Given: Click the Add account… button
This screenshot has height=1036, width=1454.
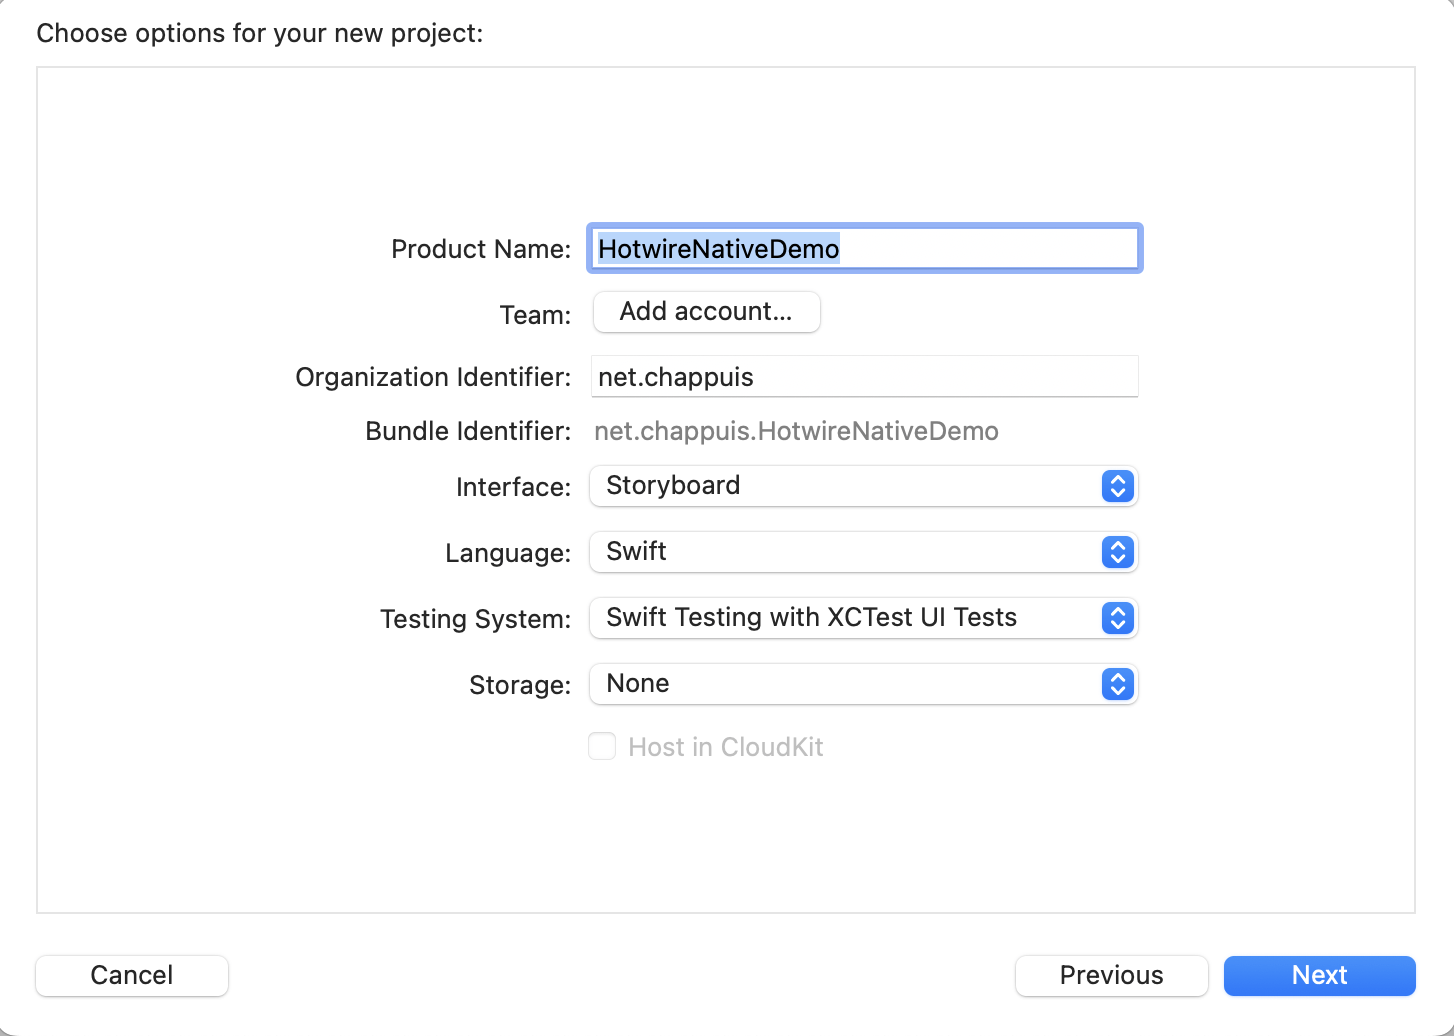Looking at the screenshot, I should (x=706, y=312).
